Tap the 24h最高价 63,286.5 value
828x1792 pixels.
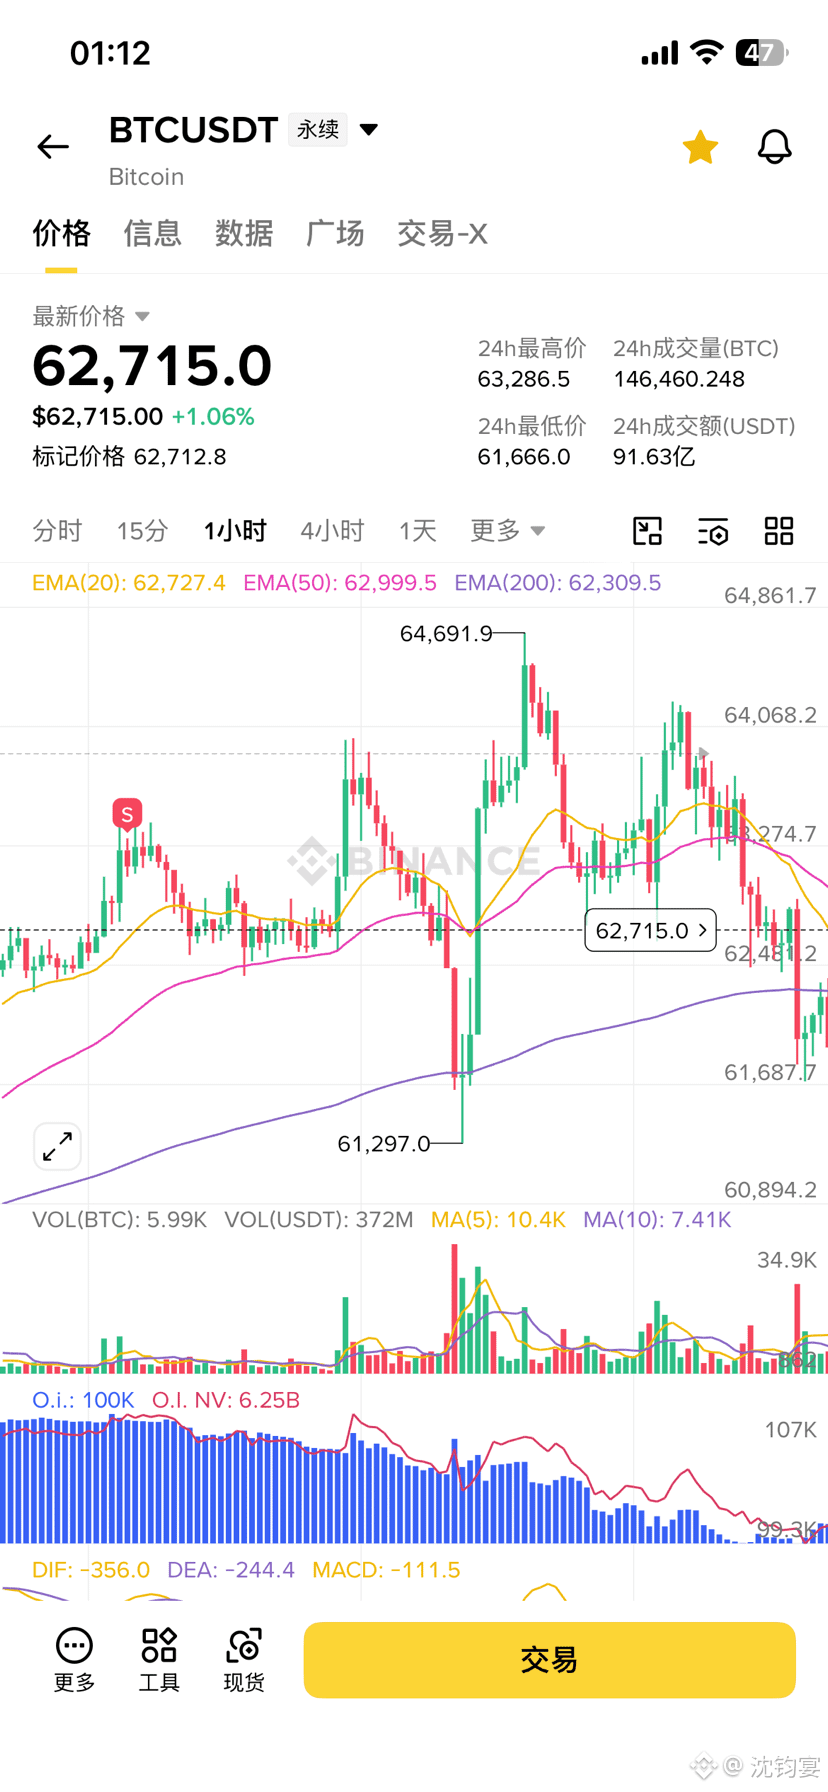click(524, 379)
